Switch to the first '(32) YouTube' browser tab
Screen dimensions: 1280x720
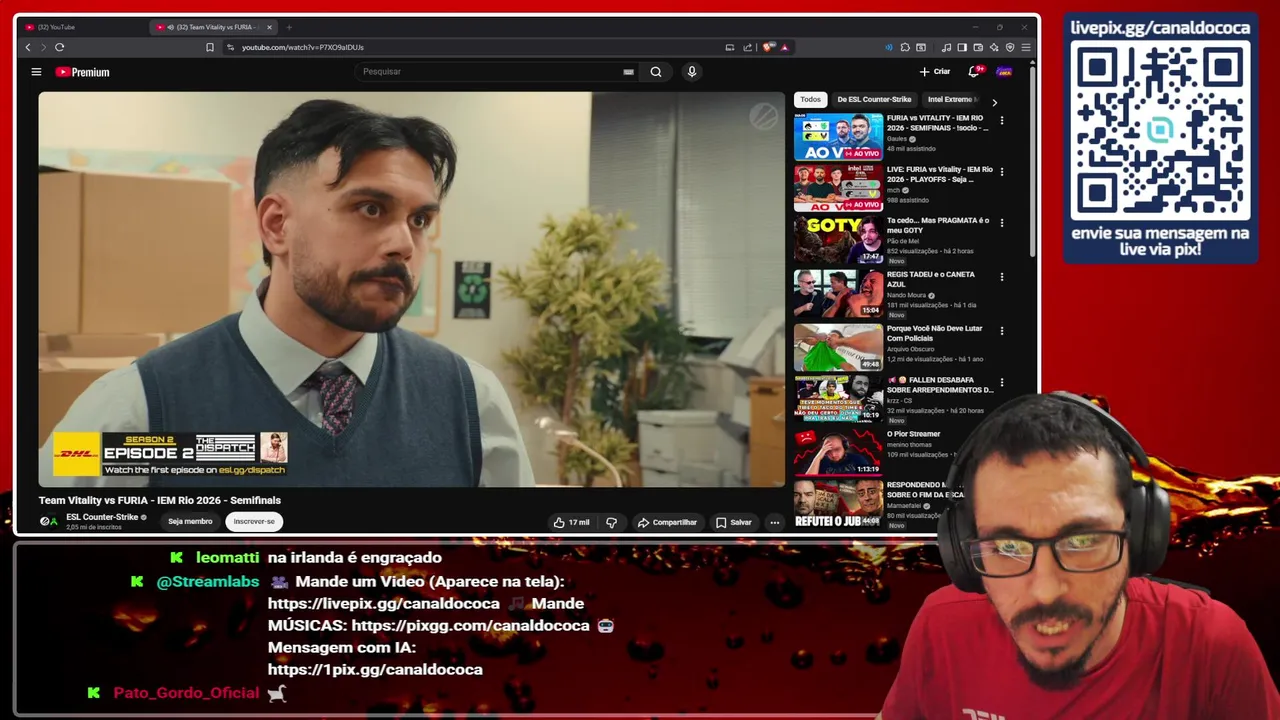80,27
